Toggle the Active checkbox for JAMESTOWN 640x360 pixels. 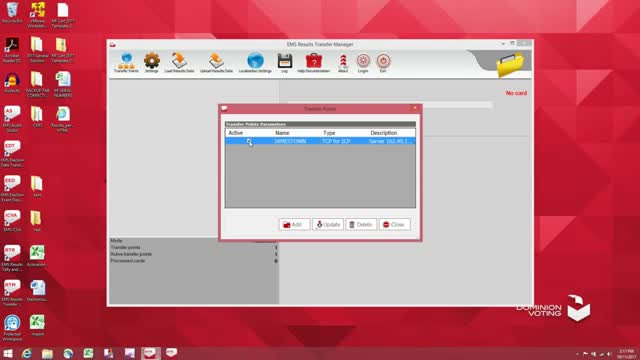tap(249, 141)
